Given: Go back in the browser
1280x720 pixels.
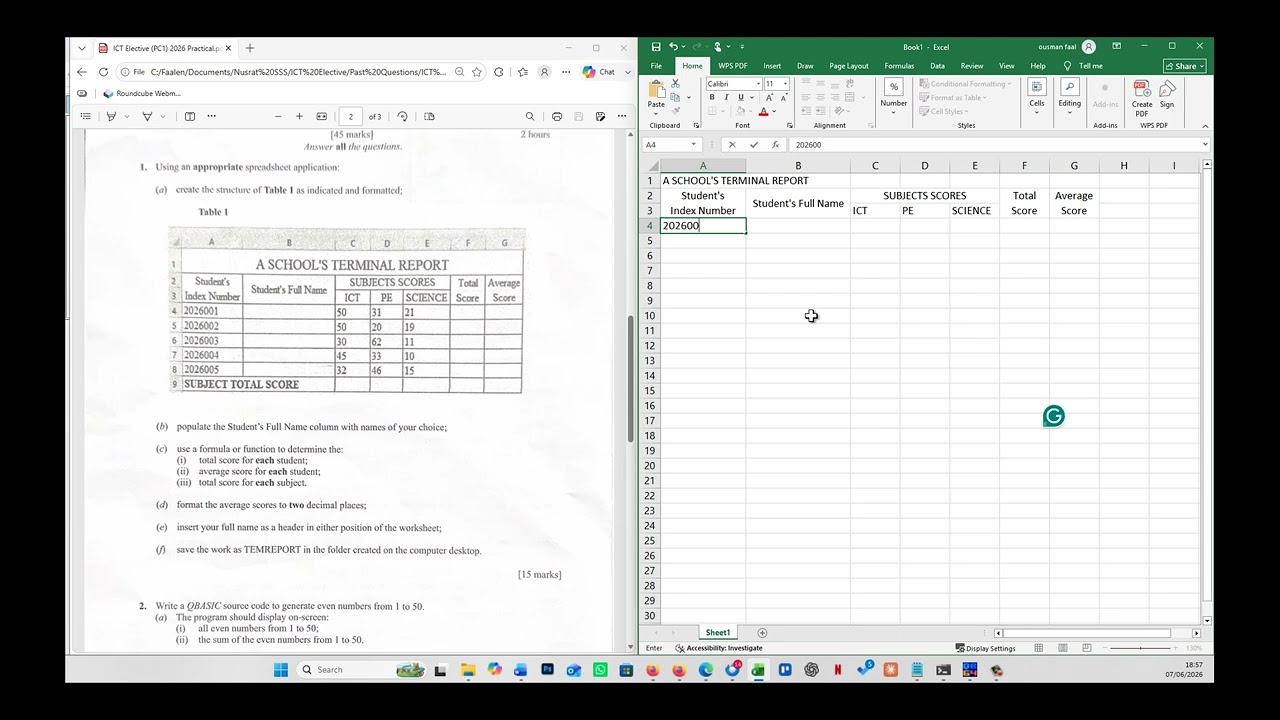Looking at the screenshot, I should (x=82, y=72).
